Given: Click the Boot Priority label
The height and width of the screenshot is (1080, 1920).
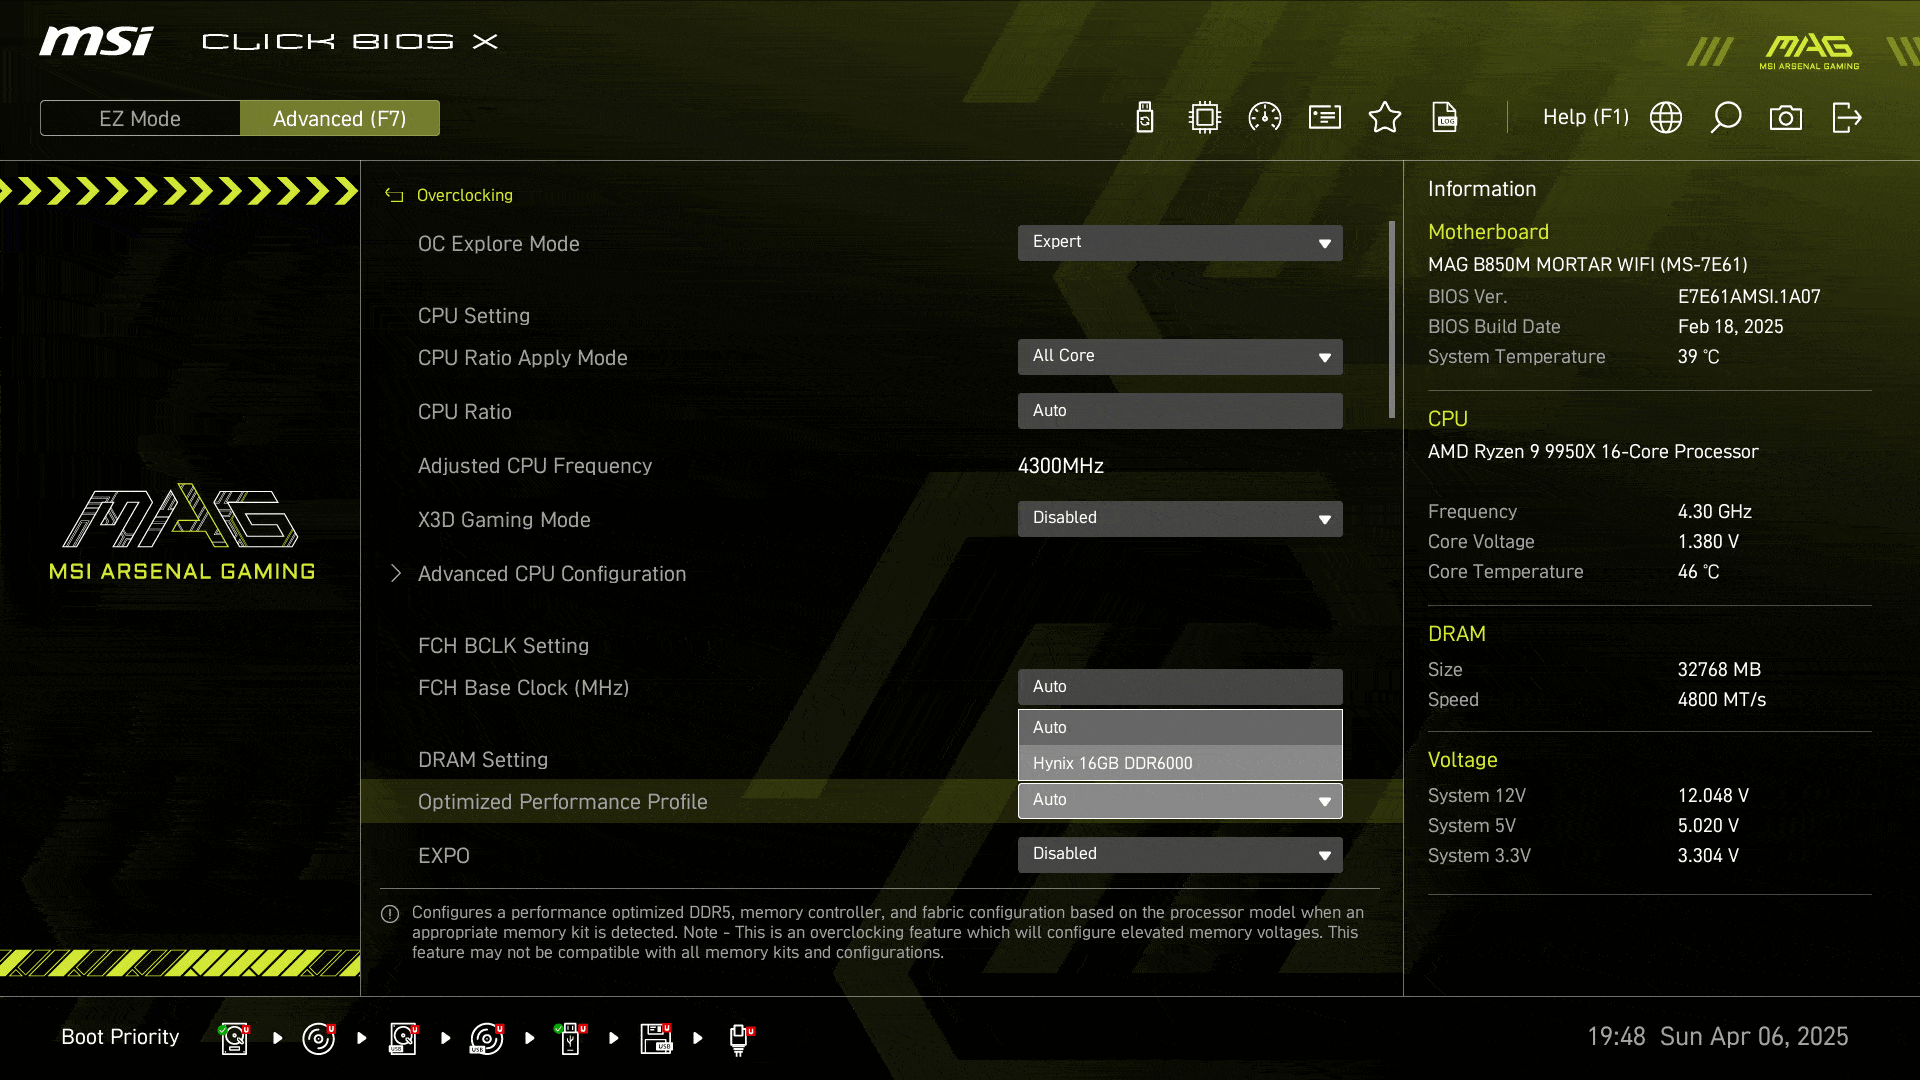Looking at the screenshot, I should pyautogui.click(x=120, y=1037).
